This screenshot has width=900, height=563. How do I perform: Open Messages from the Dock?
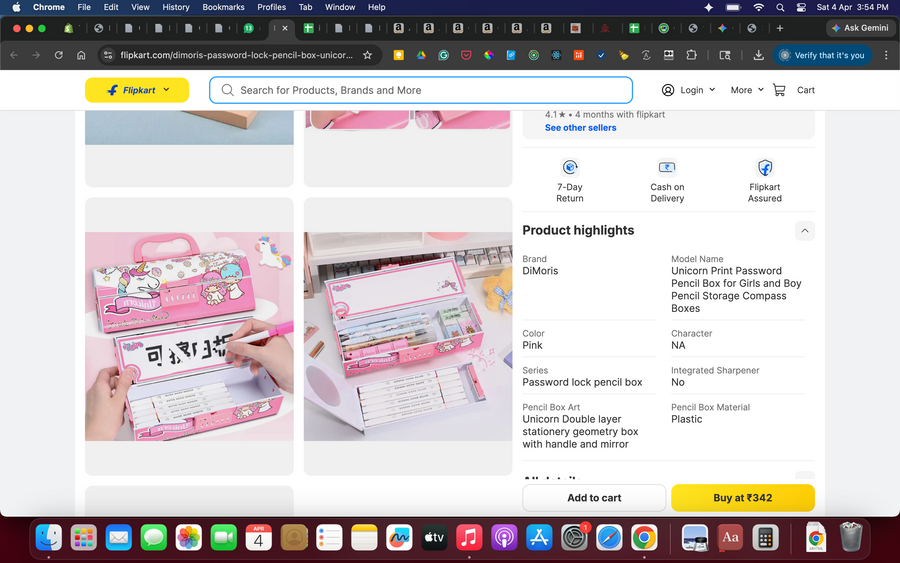(x=154, y=538)
